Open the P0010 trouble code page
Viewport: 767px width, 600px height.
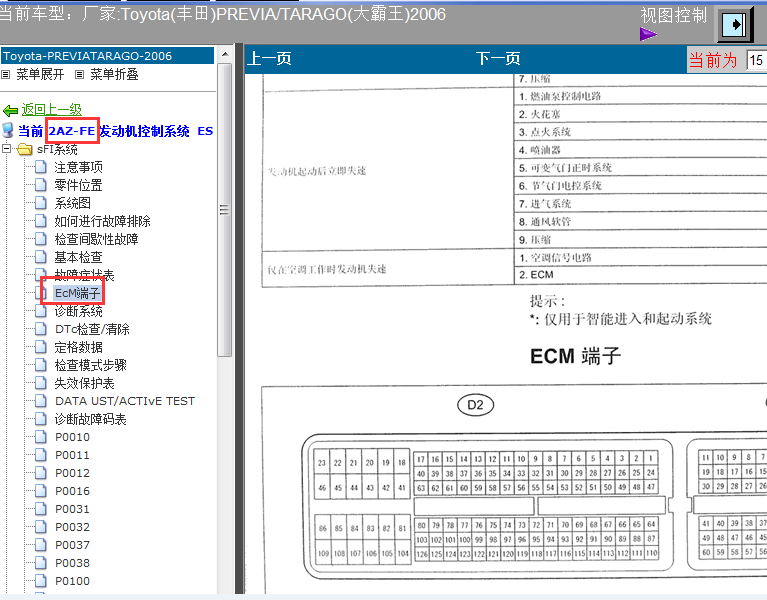pyautogui.click(x=72, y=437)
